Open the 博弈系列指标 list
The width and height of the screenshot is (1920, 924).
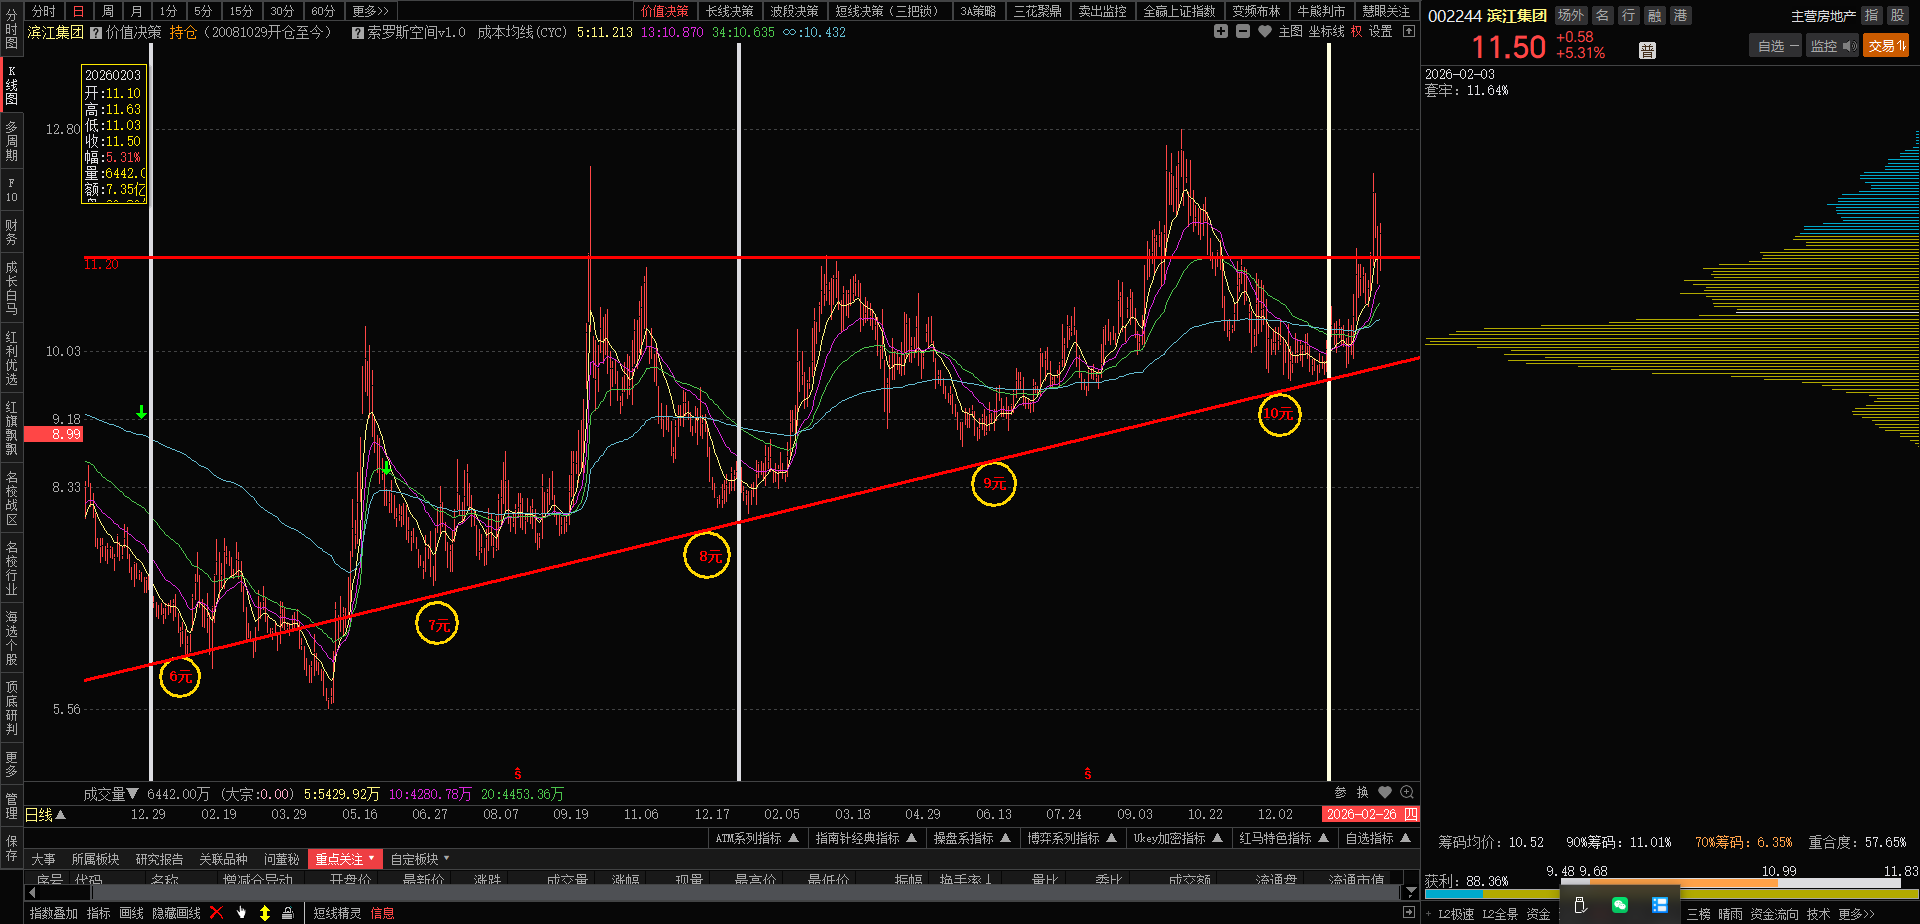tap(1072, 838)
